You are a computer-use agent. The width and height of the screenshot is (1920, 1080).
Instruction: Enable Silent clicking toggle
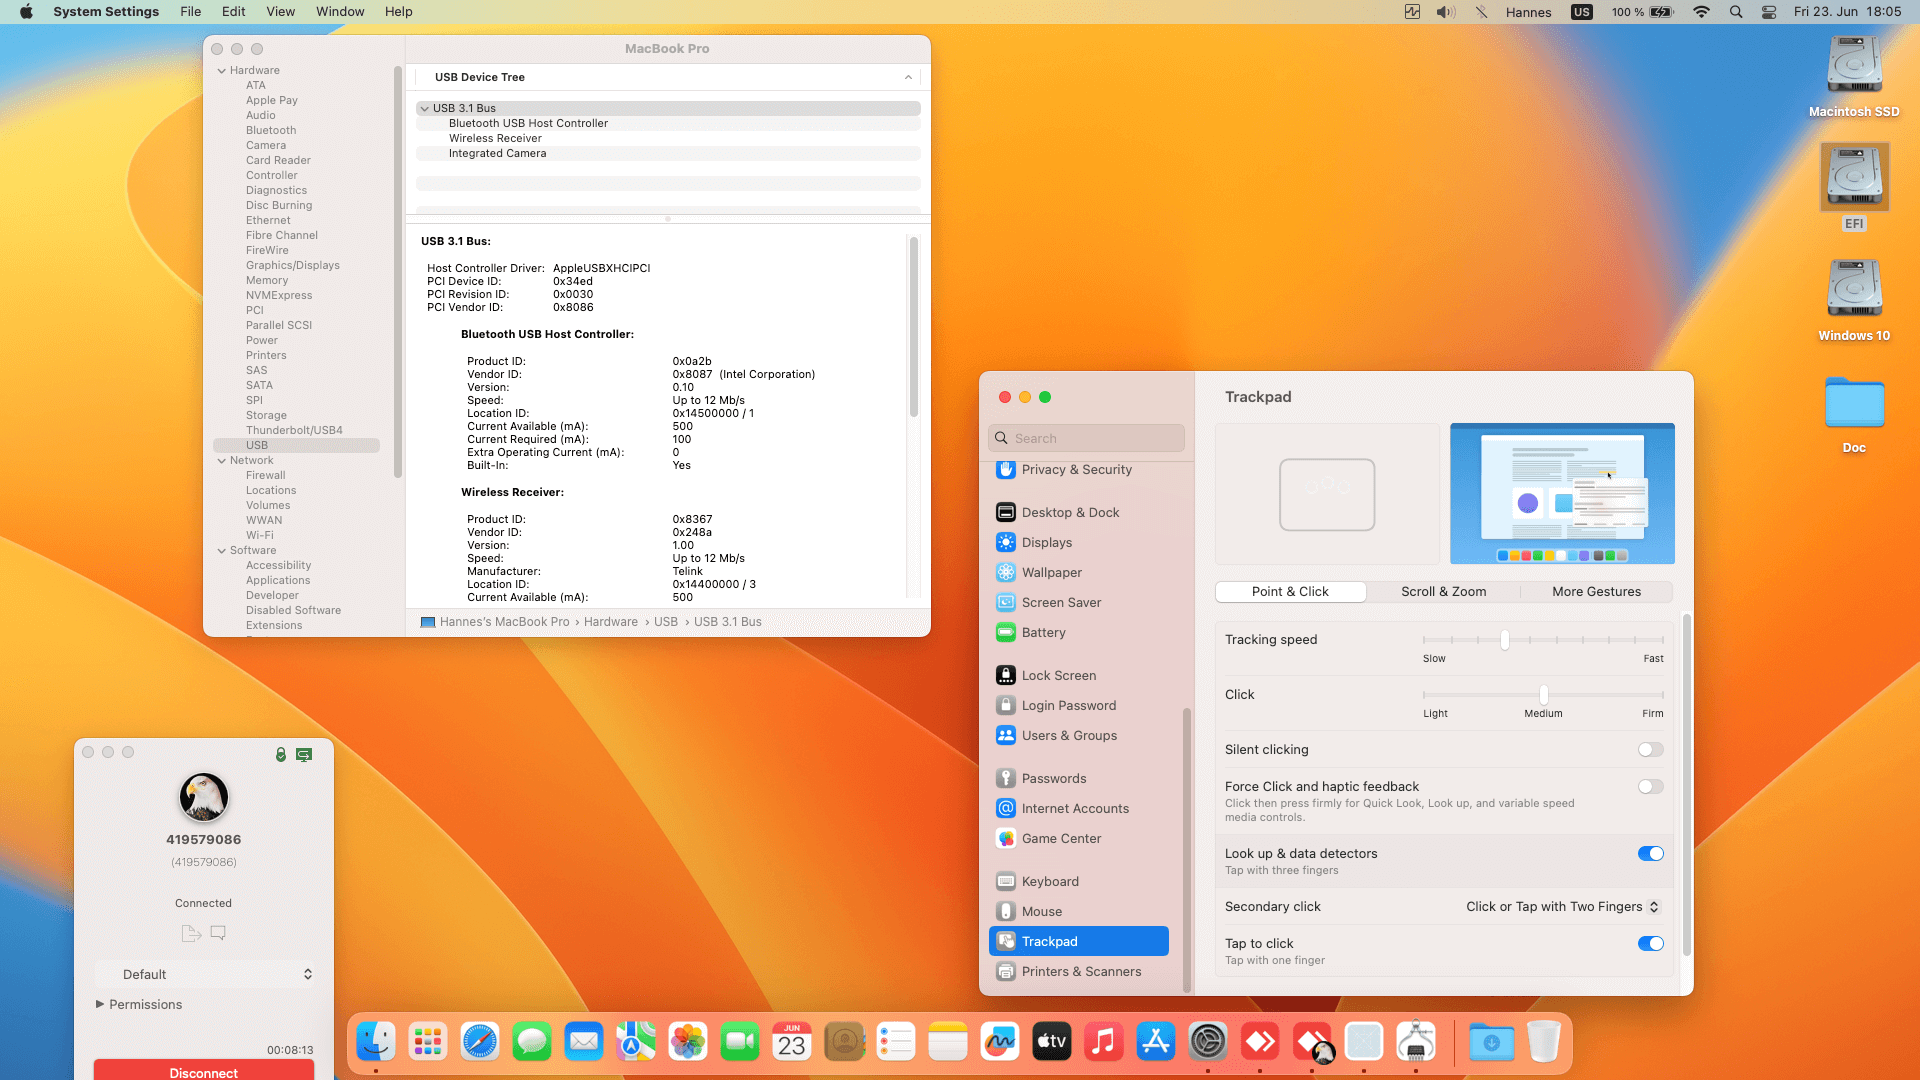tap(1650, 750)
